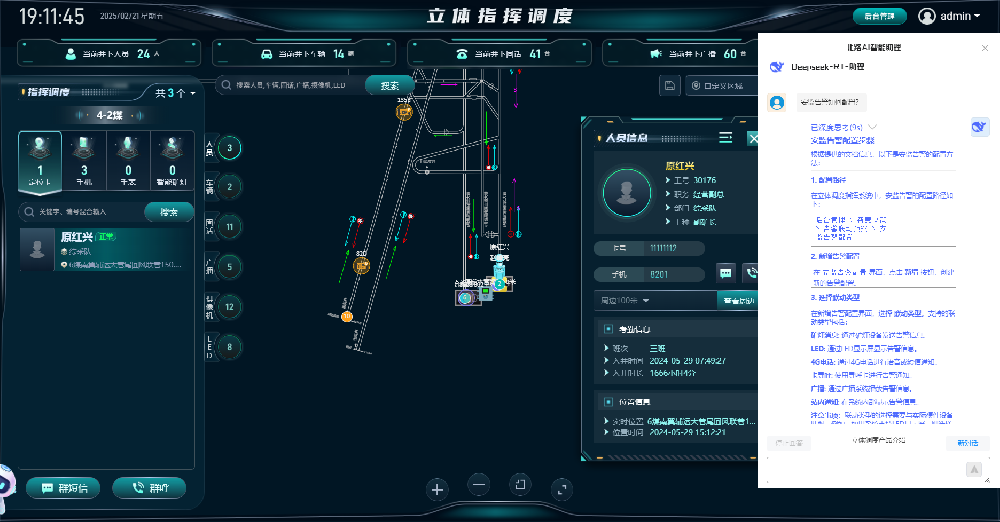
Task: Open the admin user dropdown
Action: pyautogui.click(x=950, y=16)
